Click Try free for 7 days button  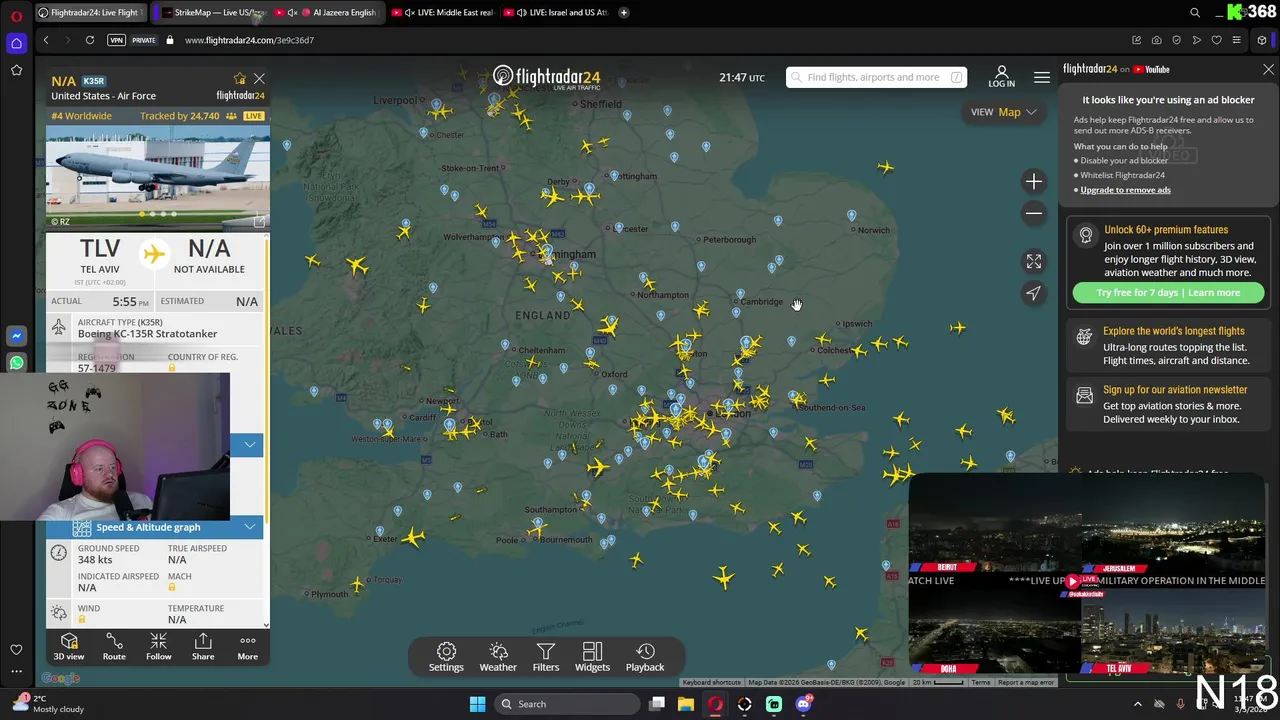[x=1168, y=293]
